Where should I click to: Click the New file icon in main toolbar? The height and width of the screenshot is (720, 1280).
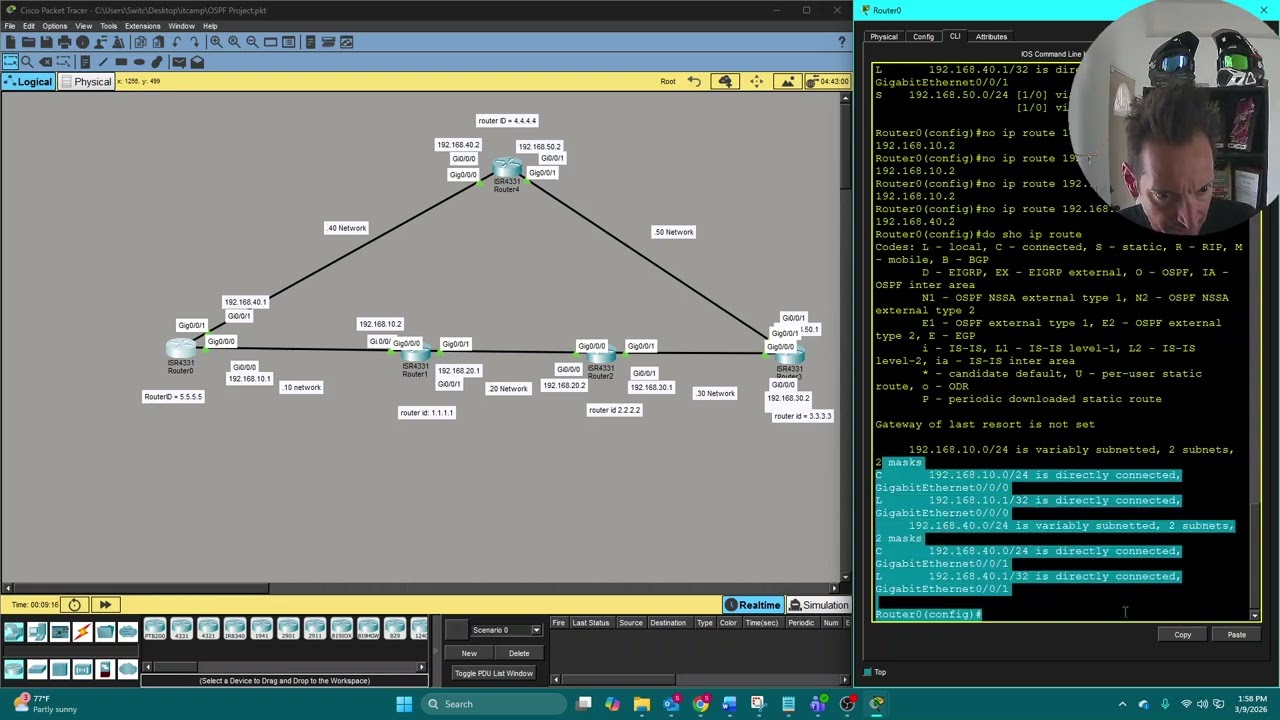coord(10,42)
